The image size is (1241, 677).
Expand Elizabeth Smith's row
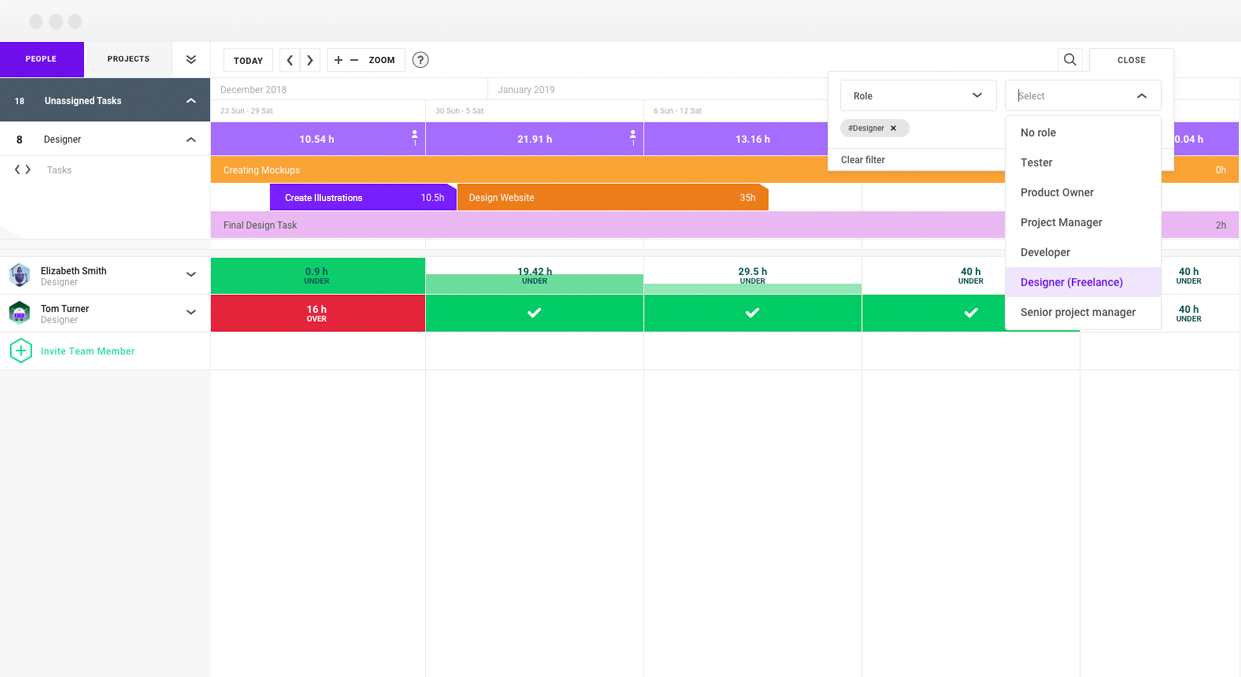[191, 275]
